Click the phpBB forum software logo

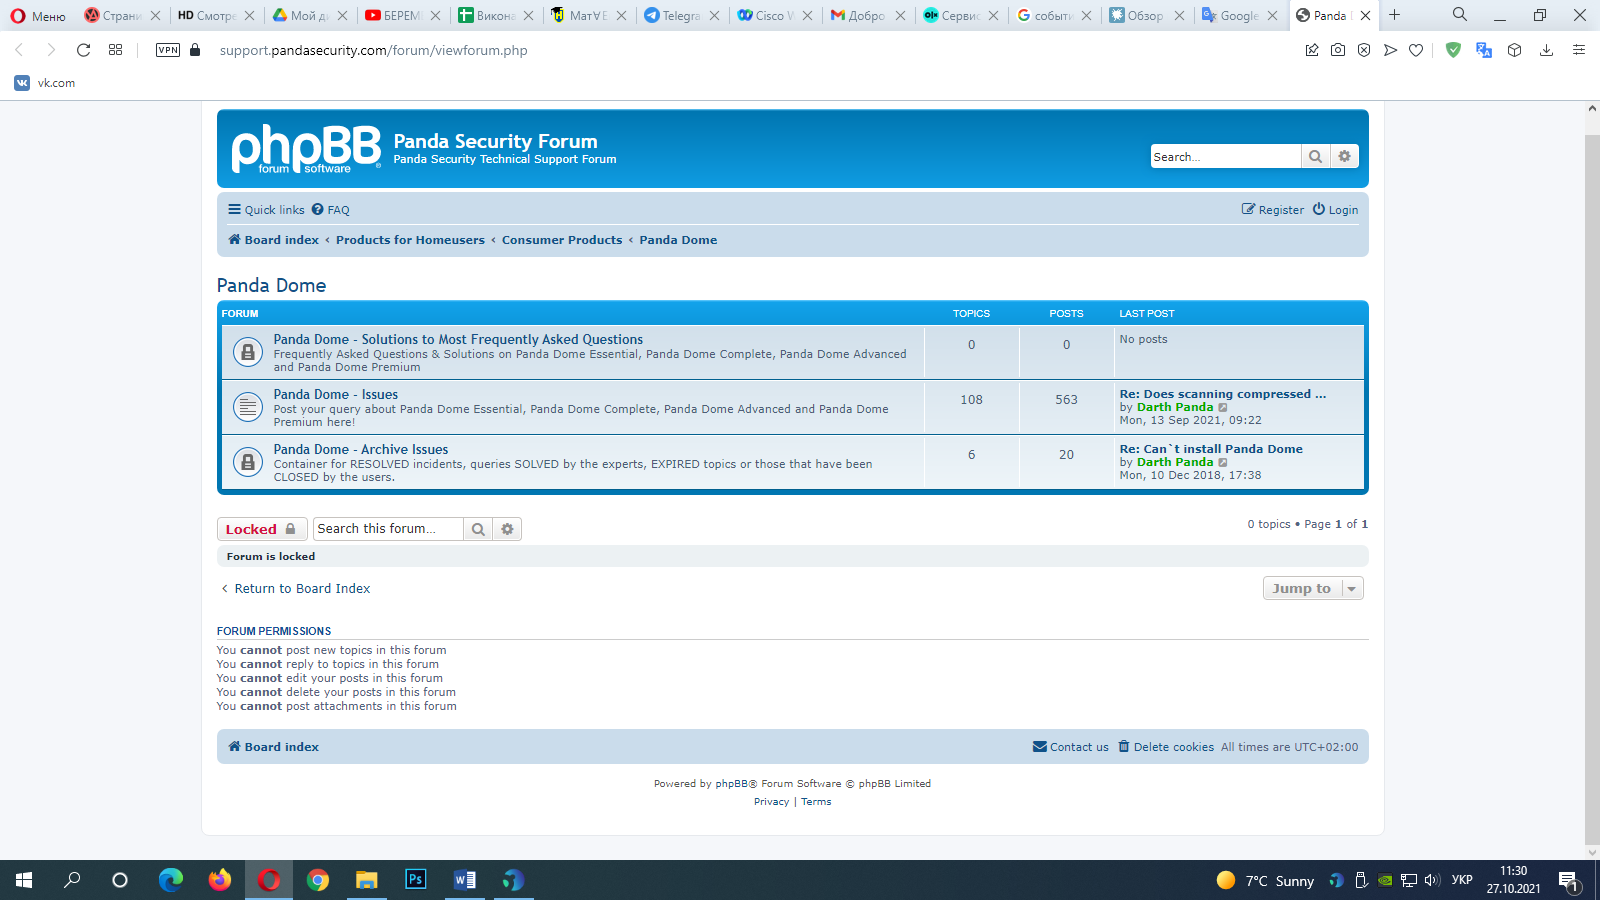pyautogui.click(x=306, y=148)
